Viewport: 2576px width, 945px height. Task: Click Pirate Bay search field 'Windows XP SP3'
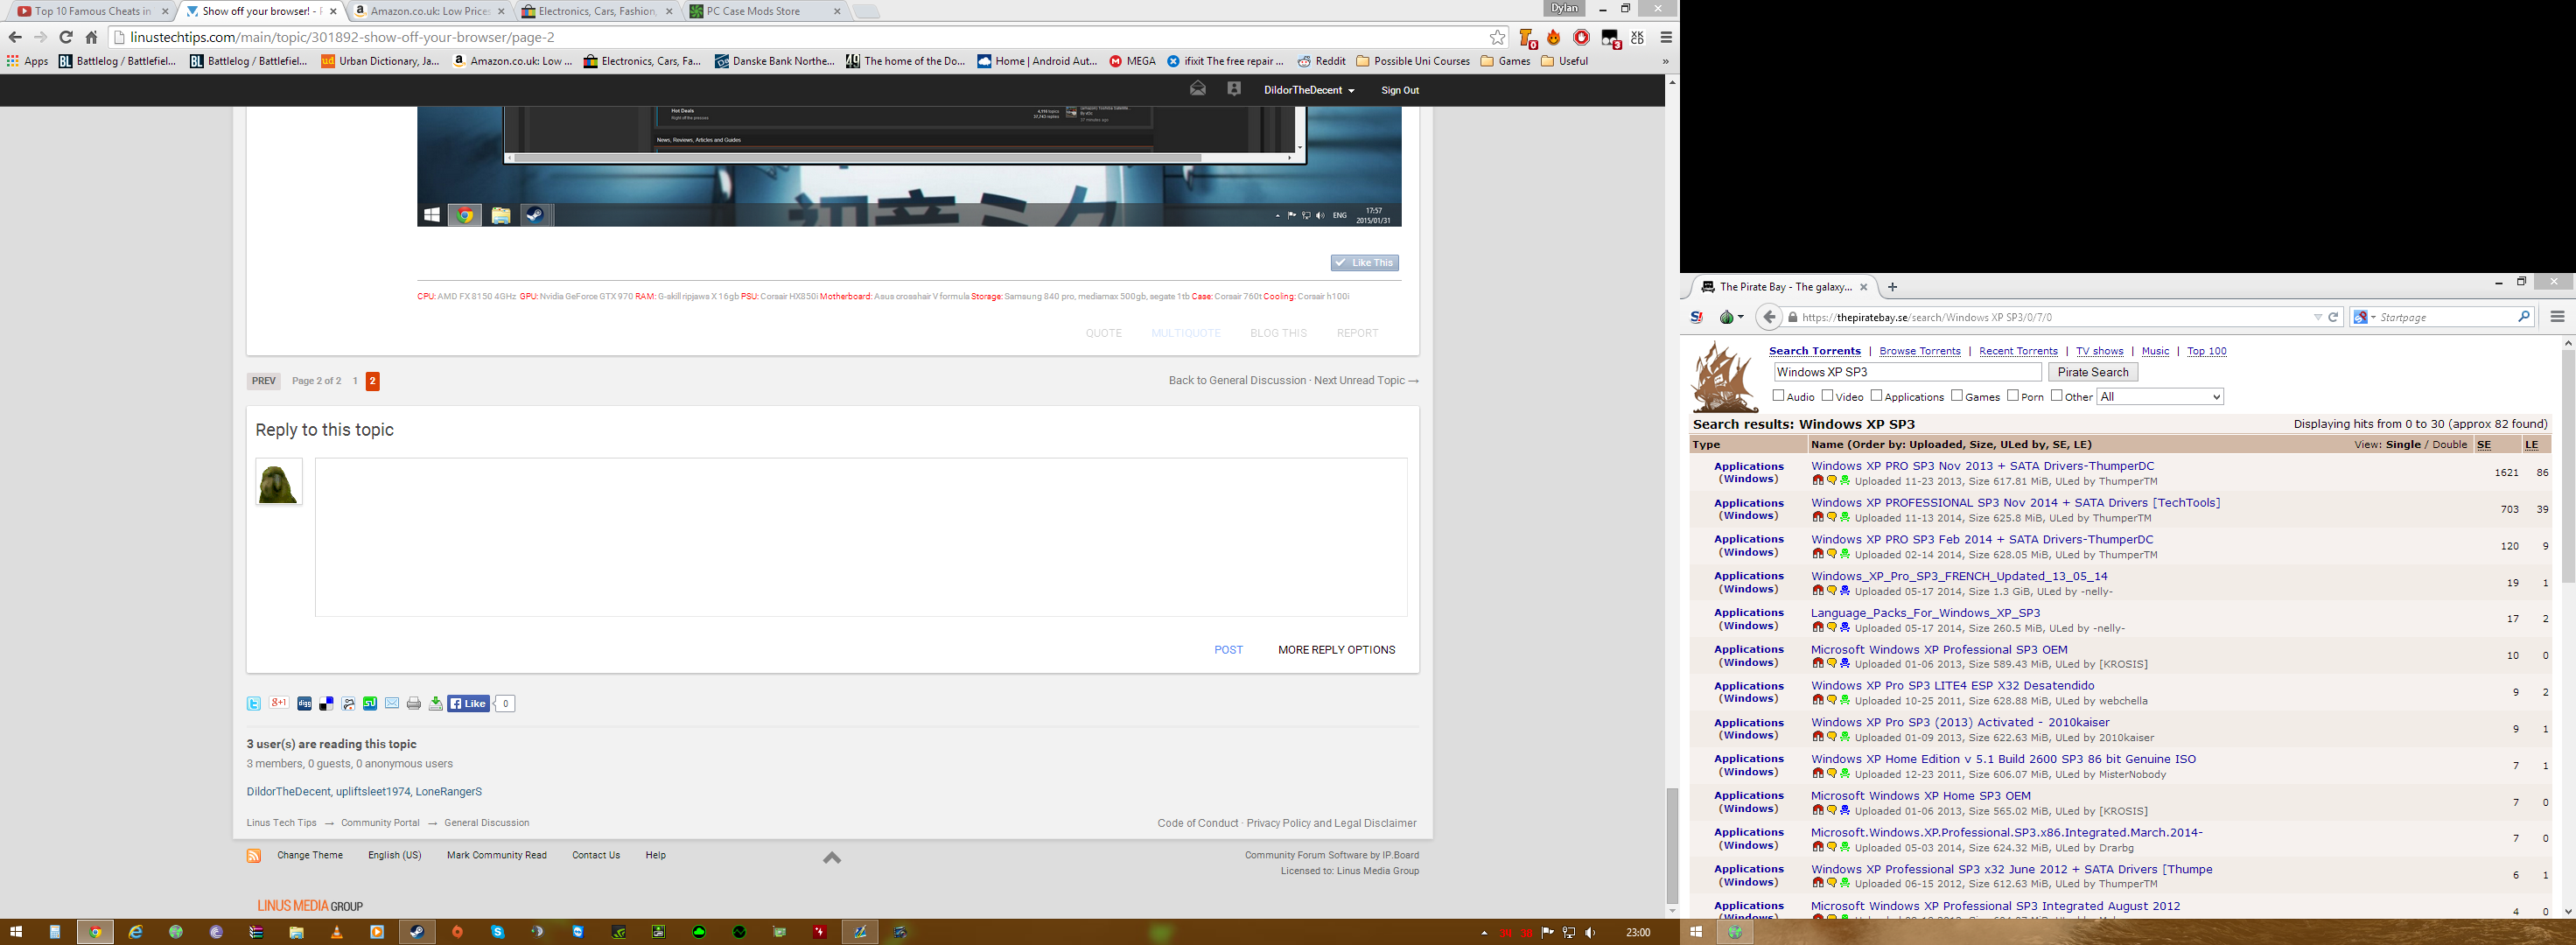pyautogui.click(x=1908, y=372)
